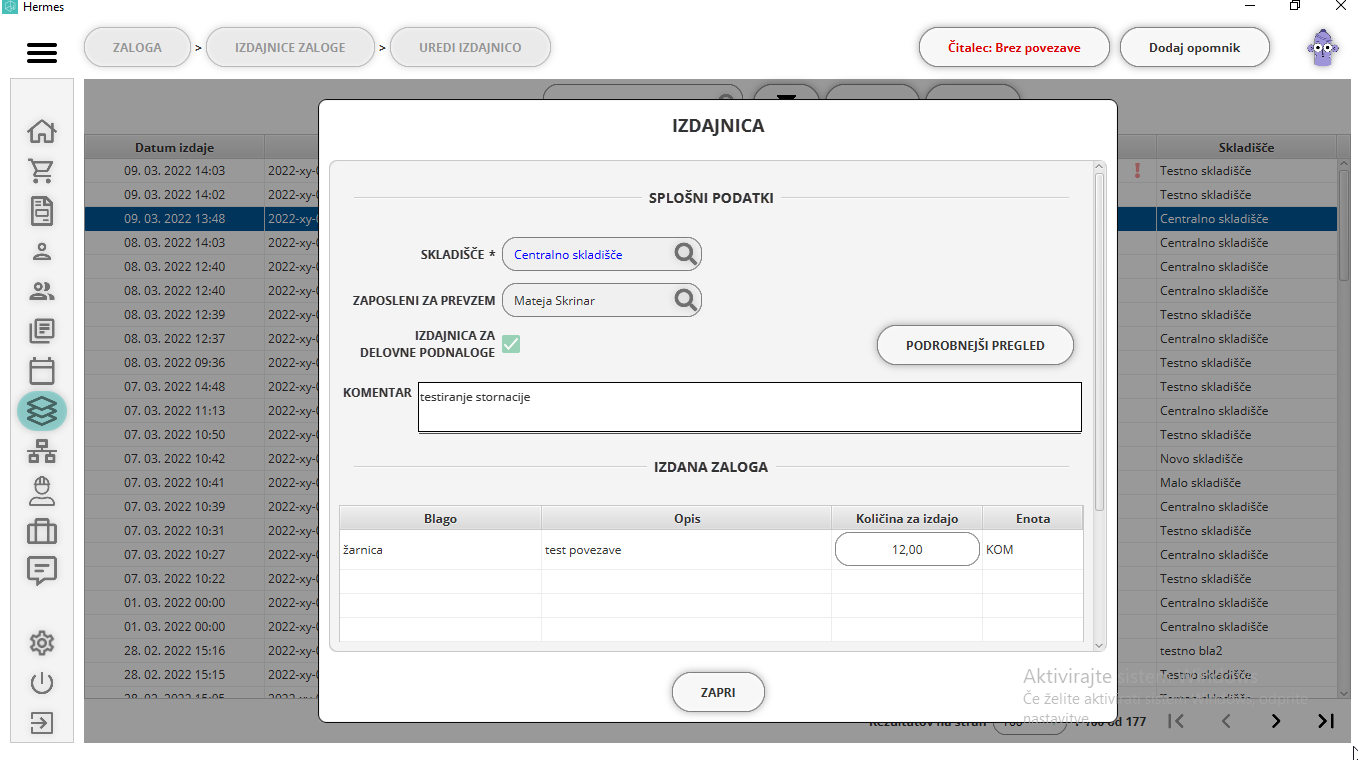Open PODROBNEJŠI PREGLED button
This screenshot has height=760, width=1358.
coord(975,345)
